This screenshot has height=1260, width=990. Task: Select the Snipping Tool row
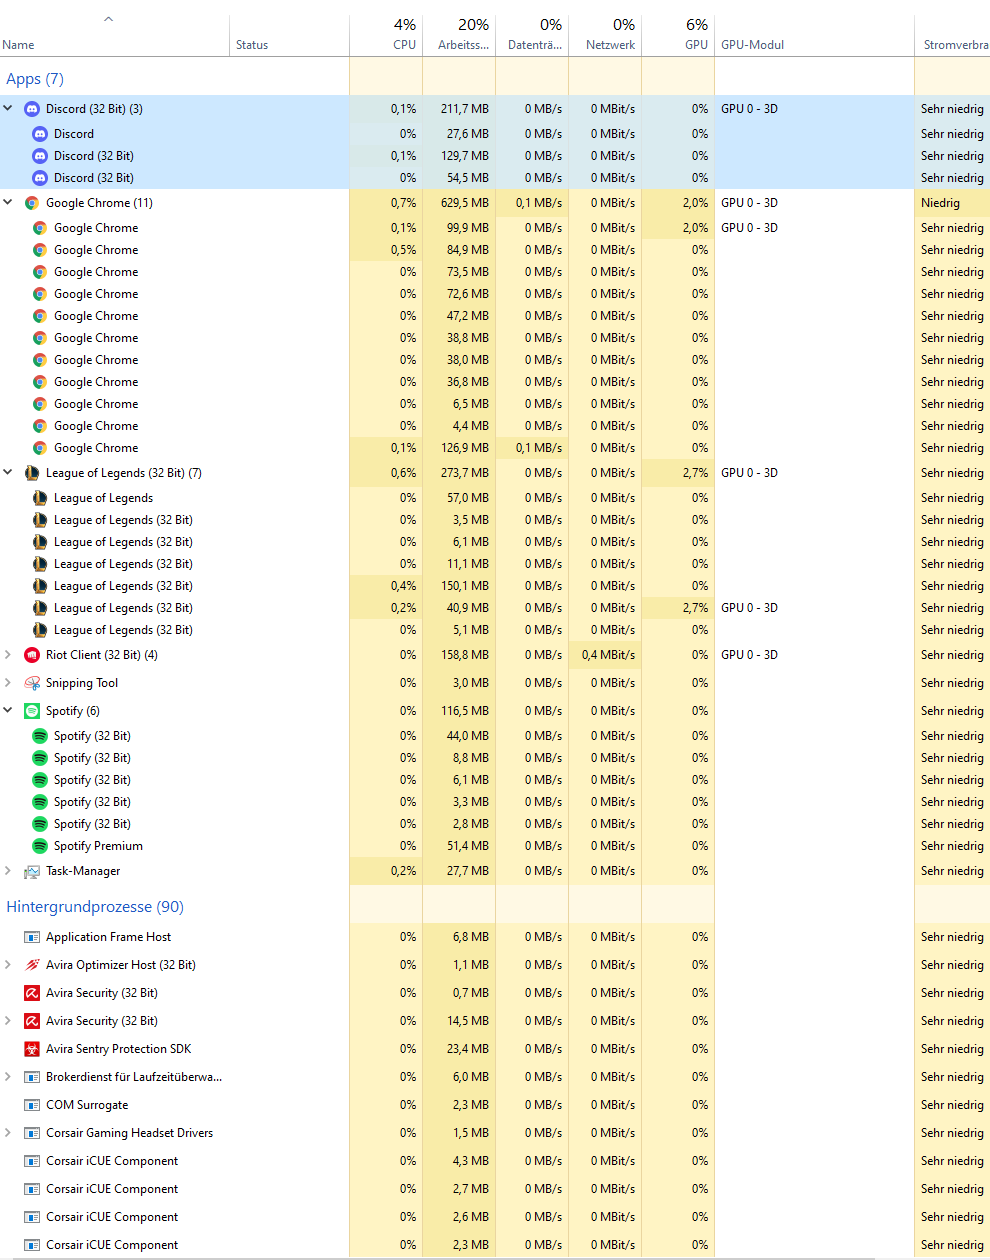click(495, 683)
